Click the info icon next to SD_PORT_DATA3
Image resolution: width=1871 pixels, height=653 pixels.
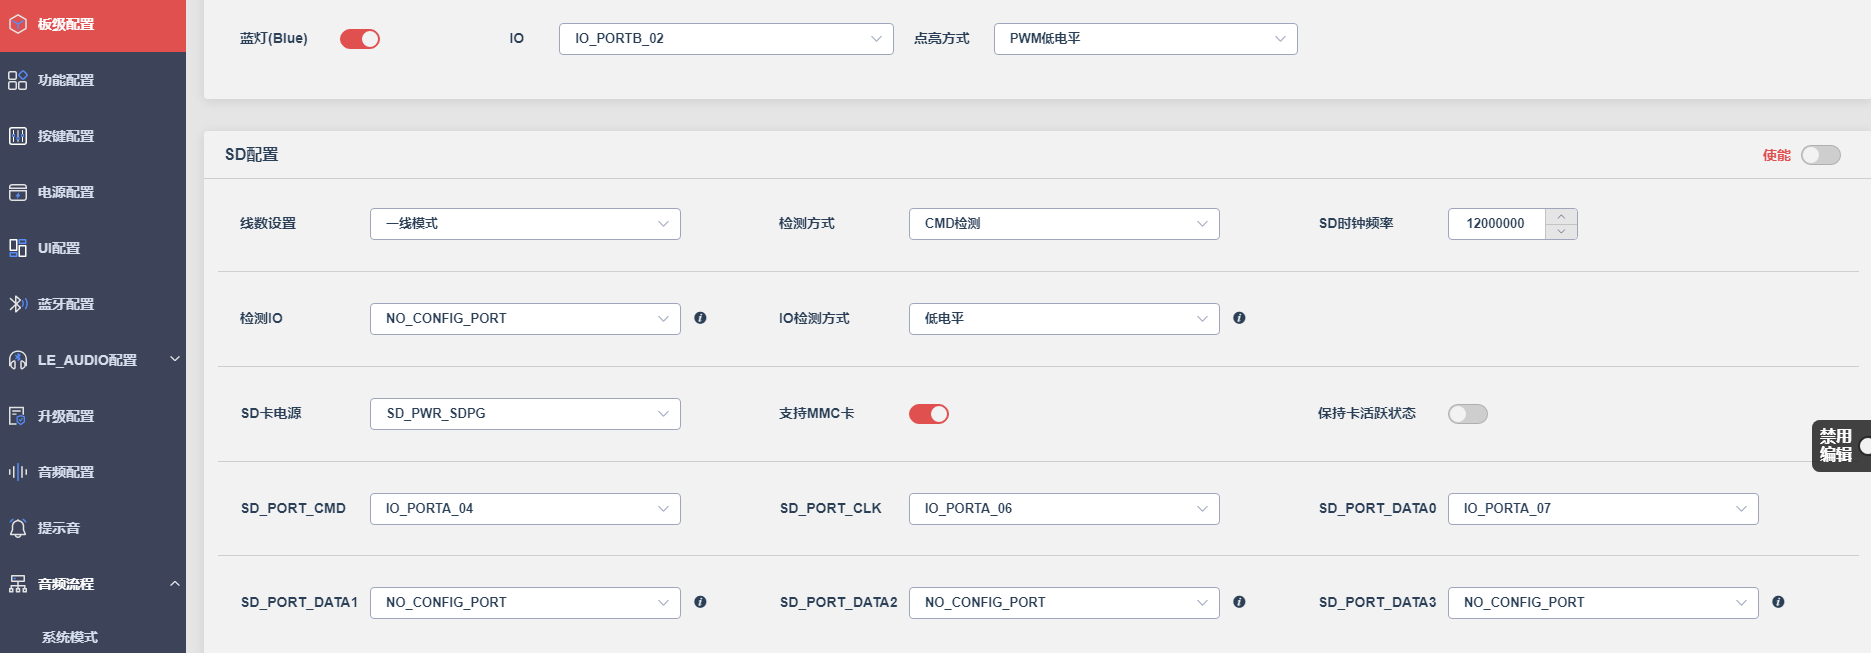tap(1778, 602)
